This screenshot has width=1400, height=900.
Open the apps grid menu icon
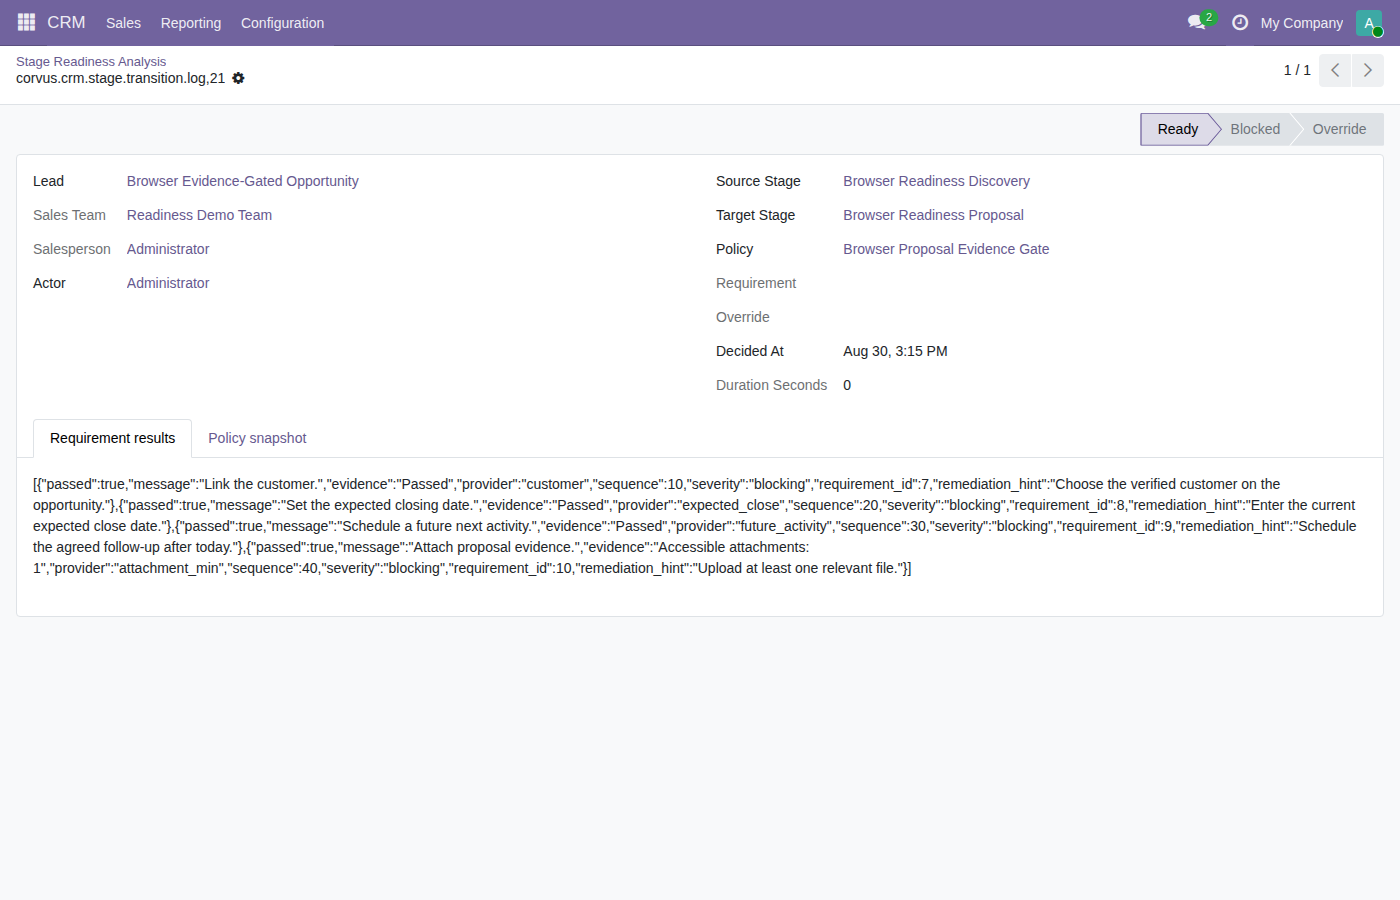pos(26,22)
